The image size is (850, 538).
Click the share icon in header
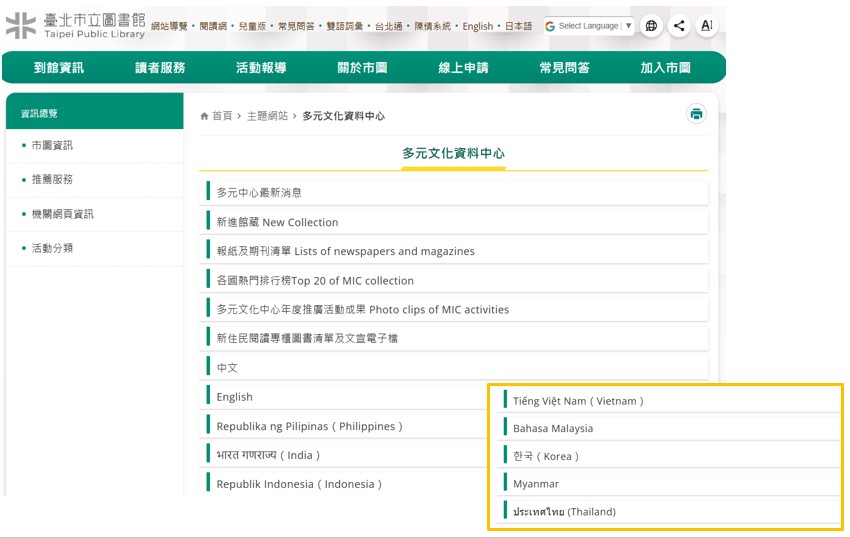[x=679, y=26]
